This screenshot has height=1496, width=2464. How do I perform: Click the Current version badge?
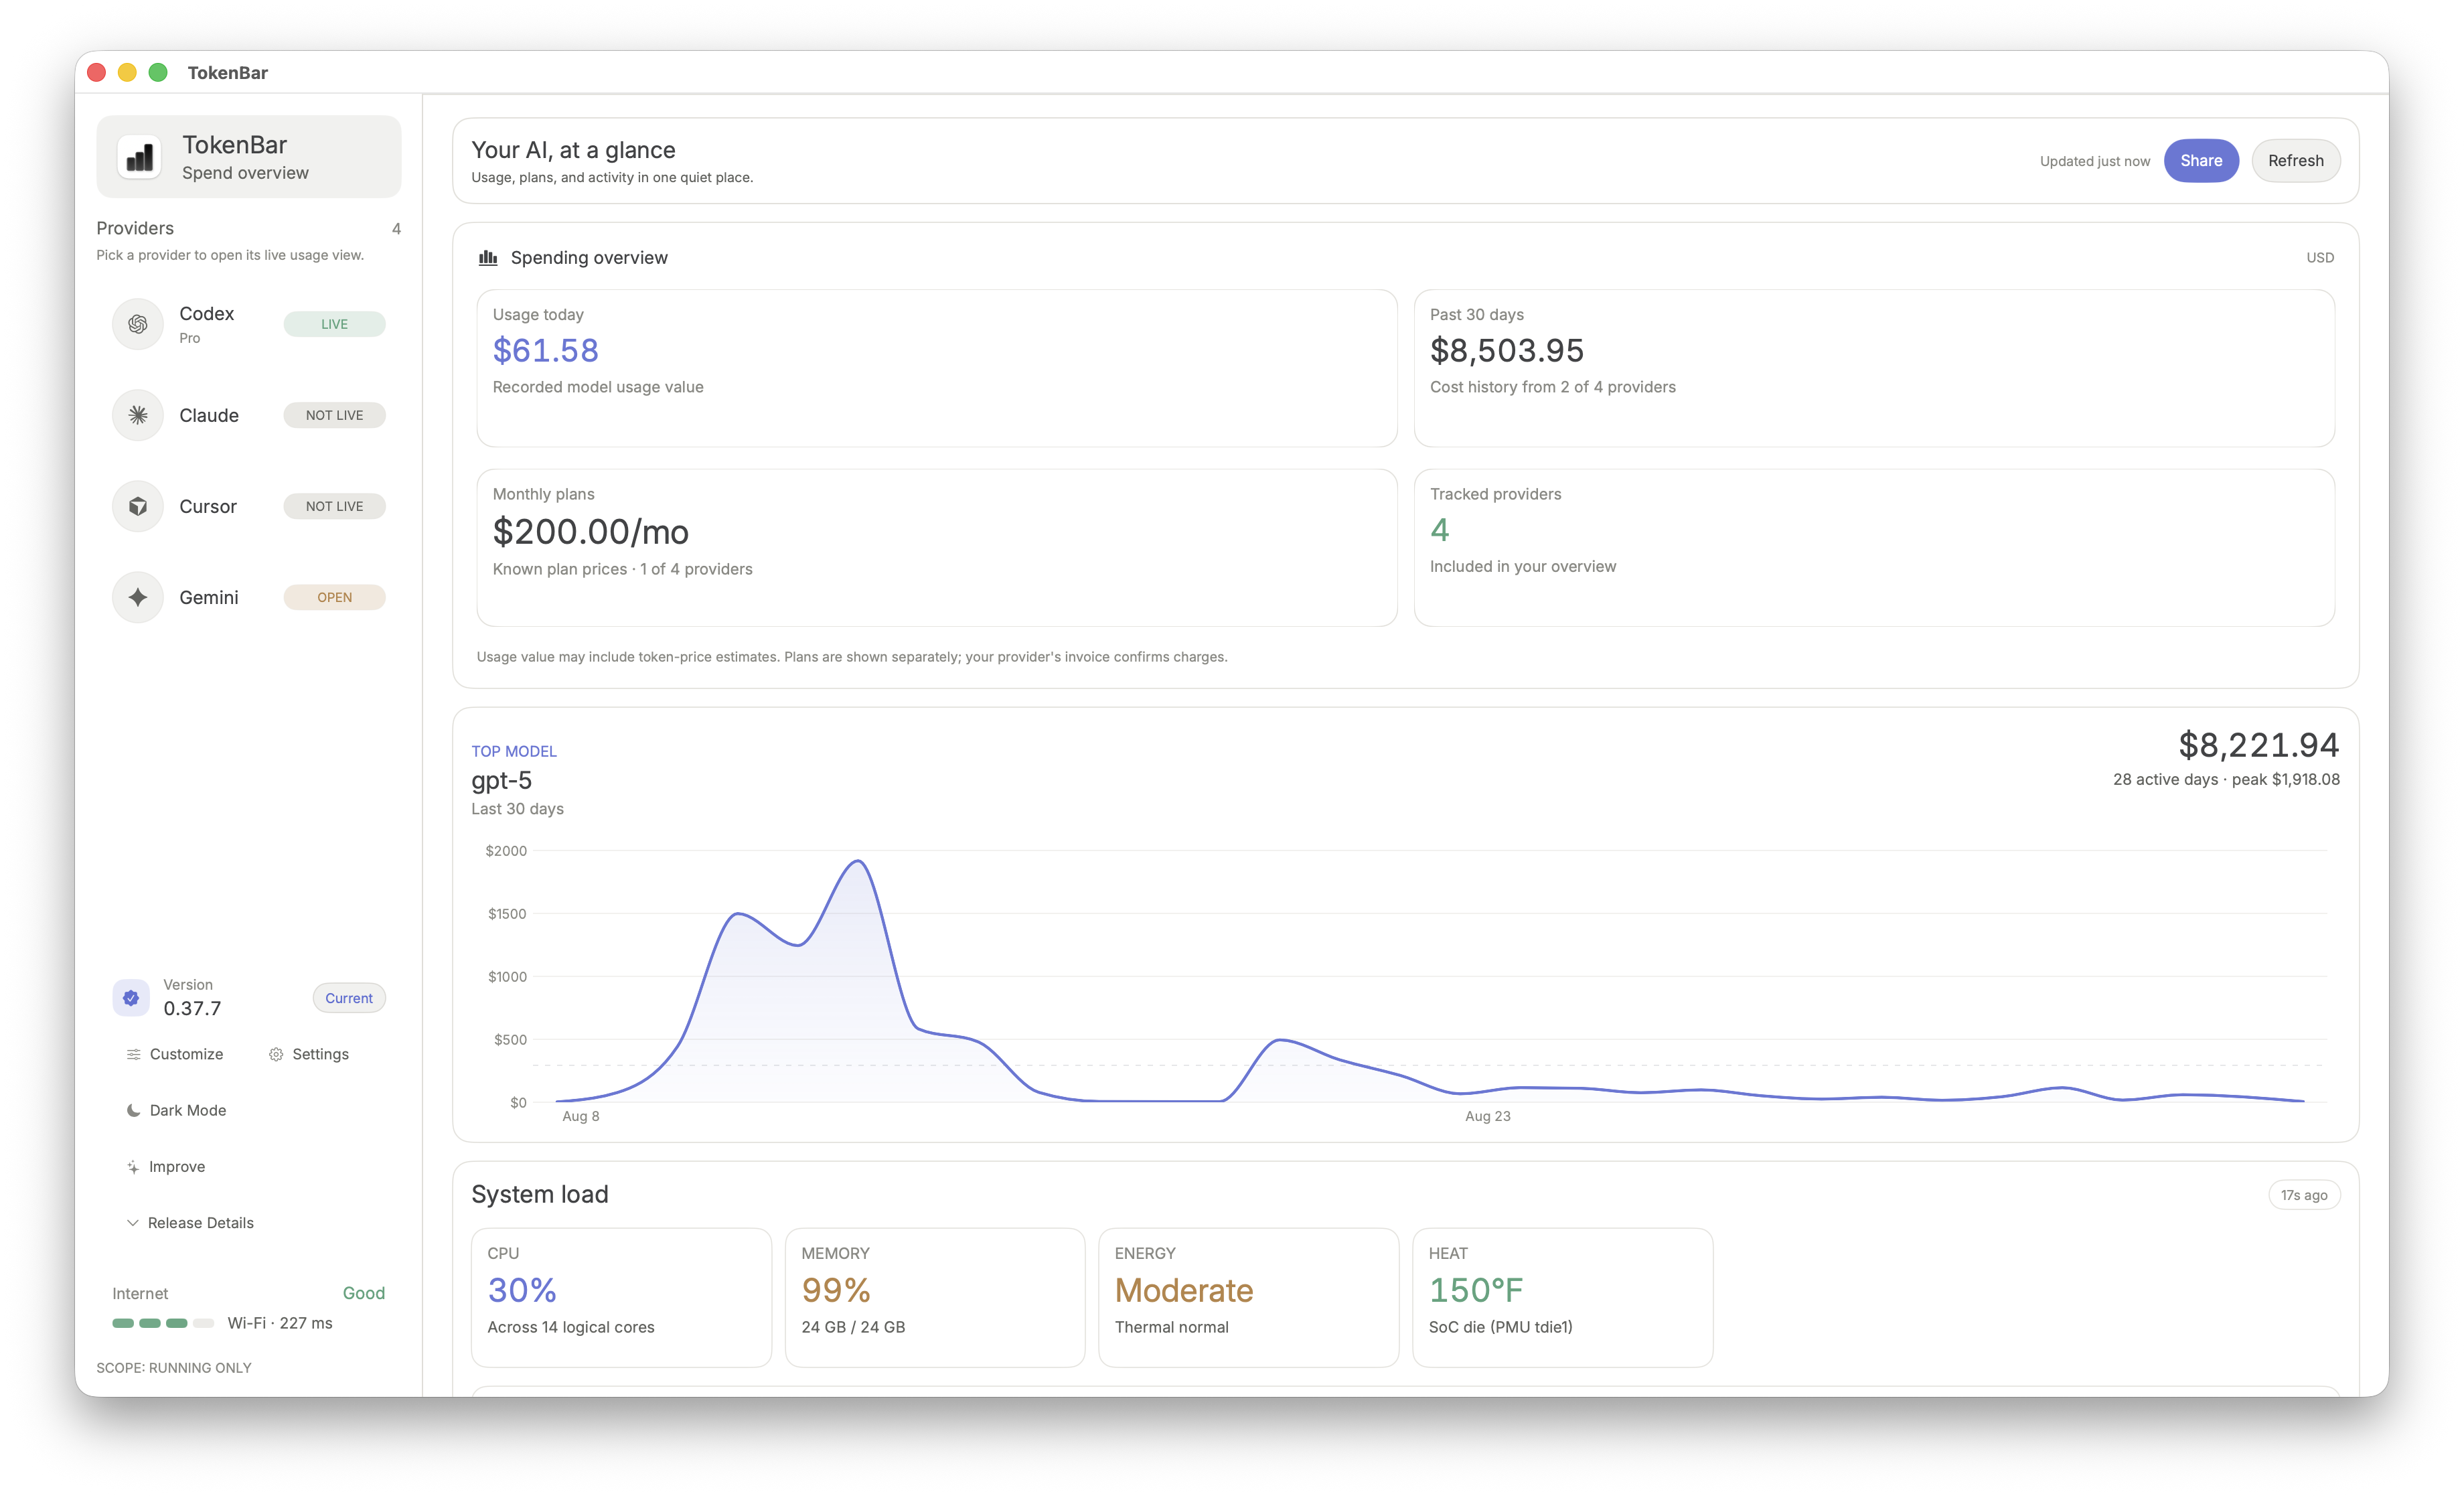(x=349, y=998)
